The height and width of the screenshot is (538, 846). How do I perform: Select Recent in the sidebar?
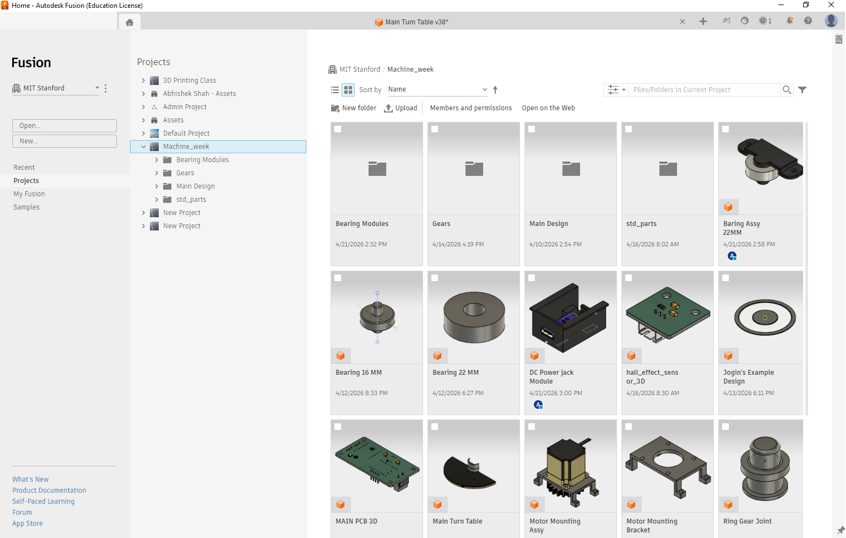(x=24, y=167)
